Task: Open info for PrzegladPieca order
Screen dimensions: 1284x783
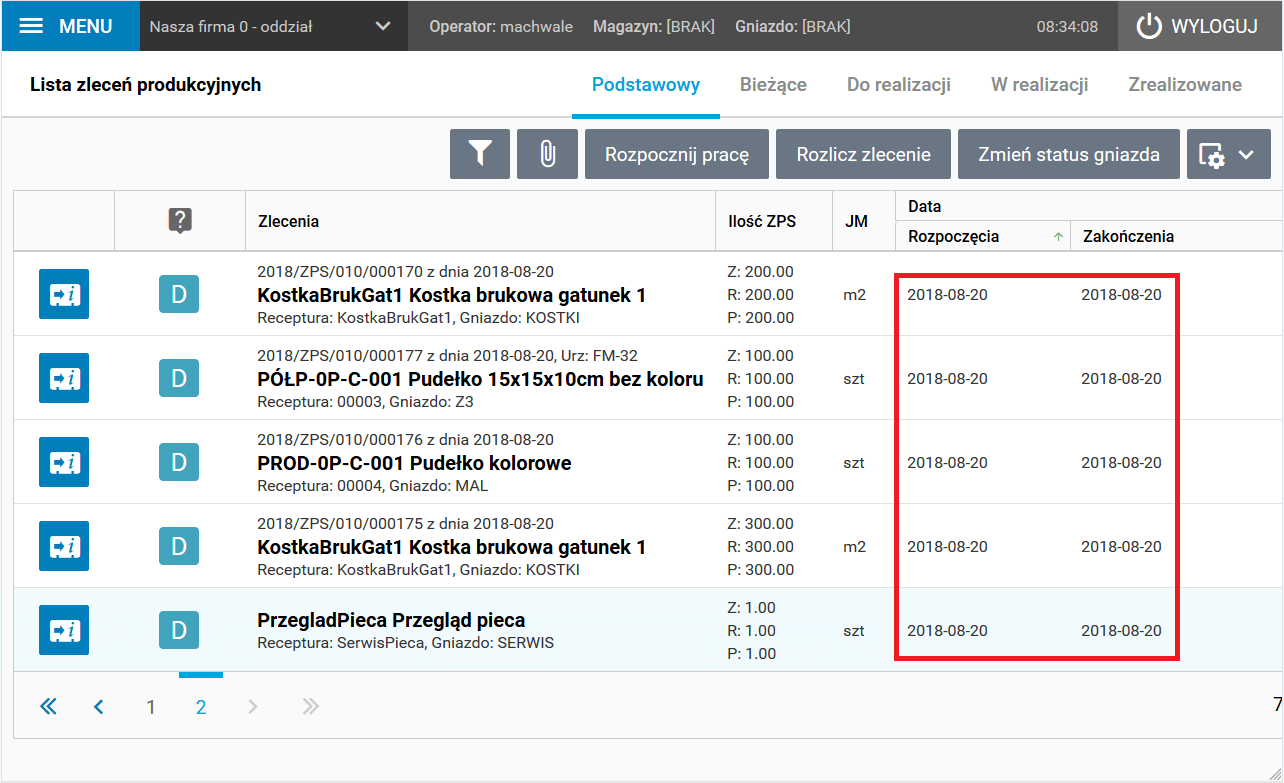Action: coord(64,630)
